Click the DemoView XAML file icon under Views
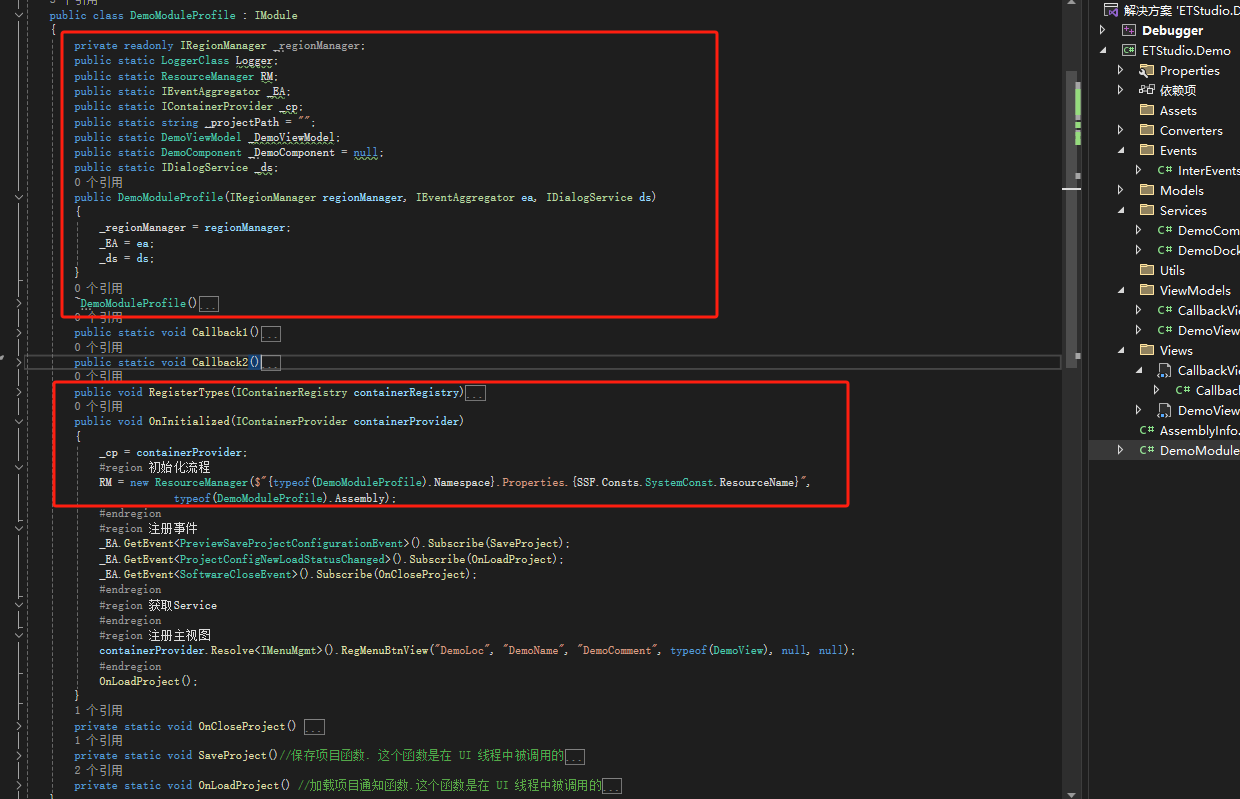 pos(1163,410)
